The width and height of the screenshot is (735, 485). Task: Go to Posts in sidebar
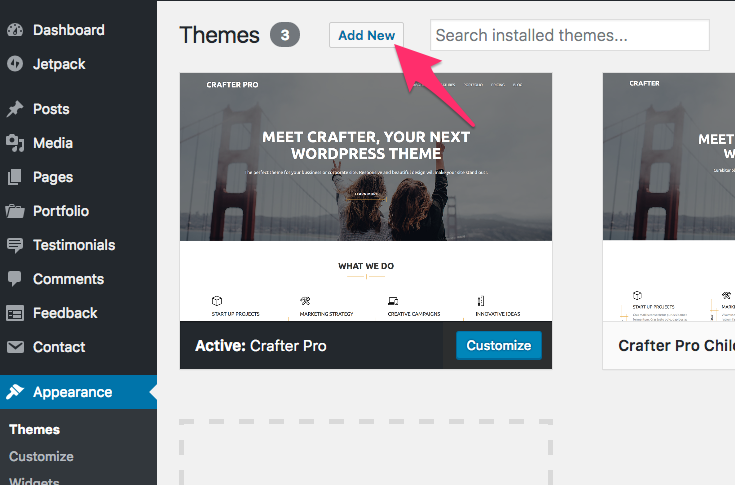coord(78,109)
